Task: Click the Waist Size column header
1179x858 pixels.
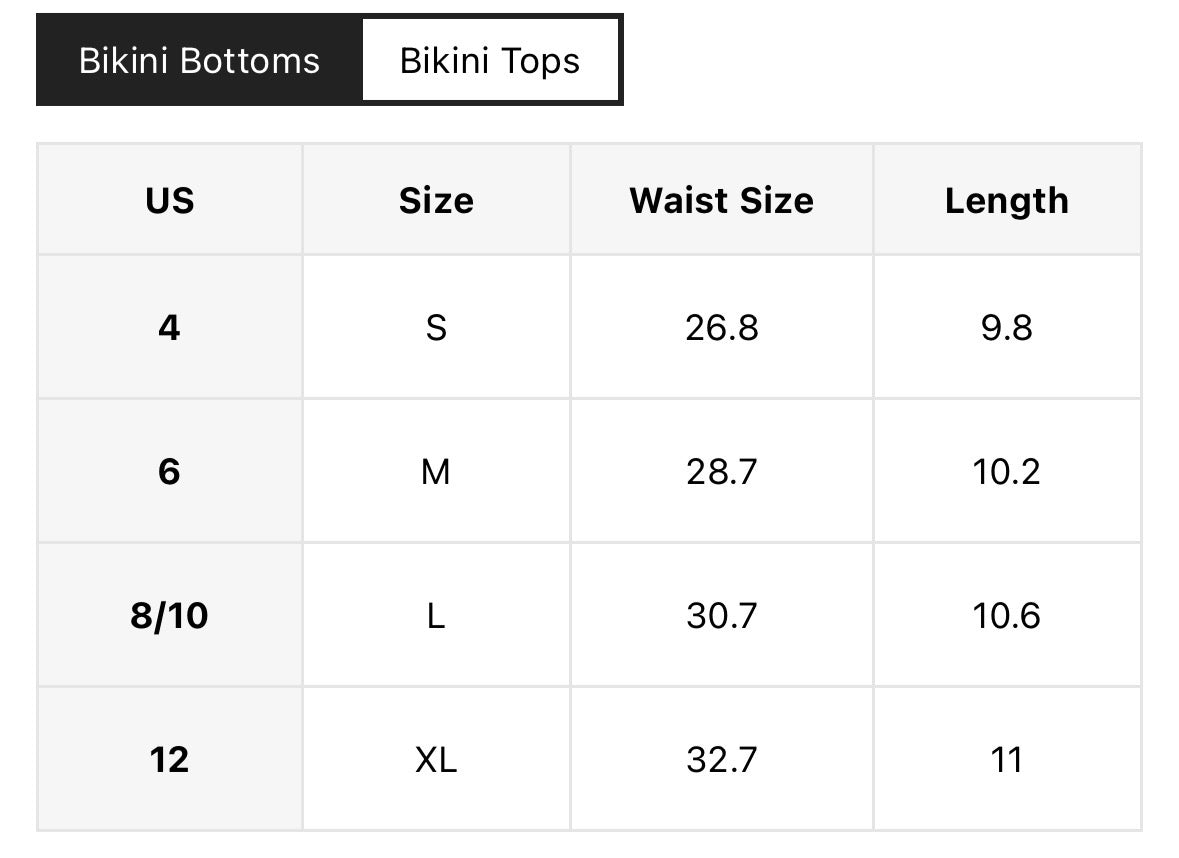Action: click(722, 200)
